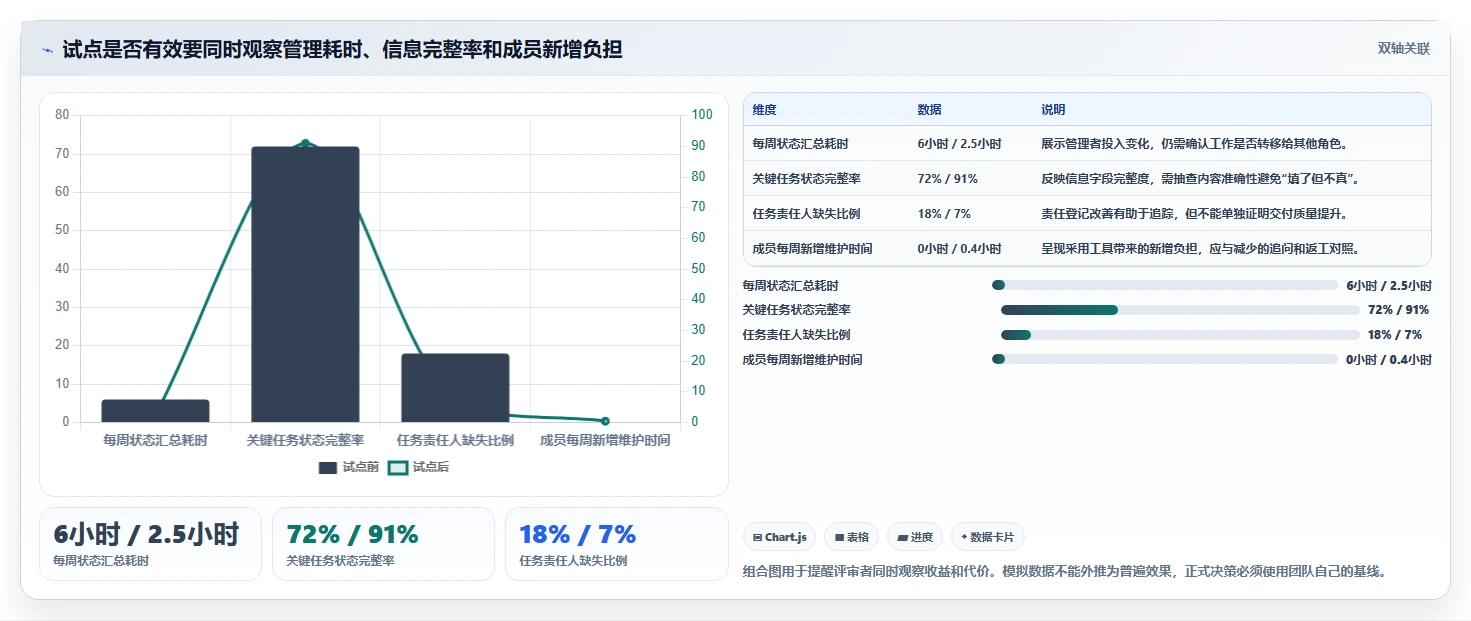Click description starting 呈现采用工具带来的新增负担

pos(1200,249)
